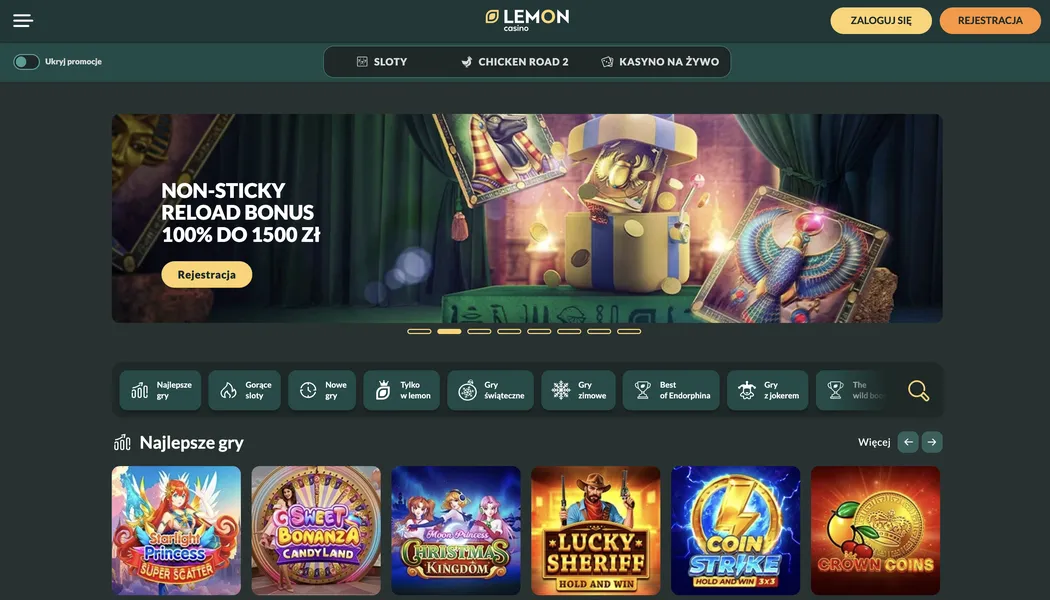The height and width of the screenshot is (600, 1050).
Task: Switch to the Sloty tab
Action: tap(382, 62)
